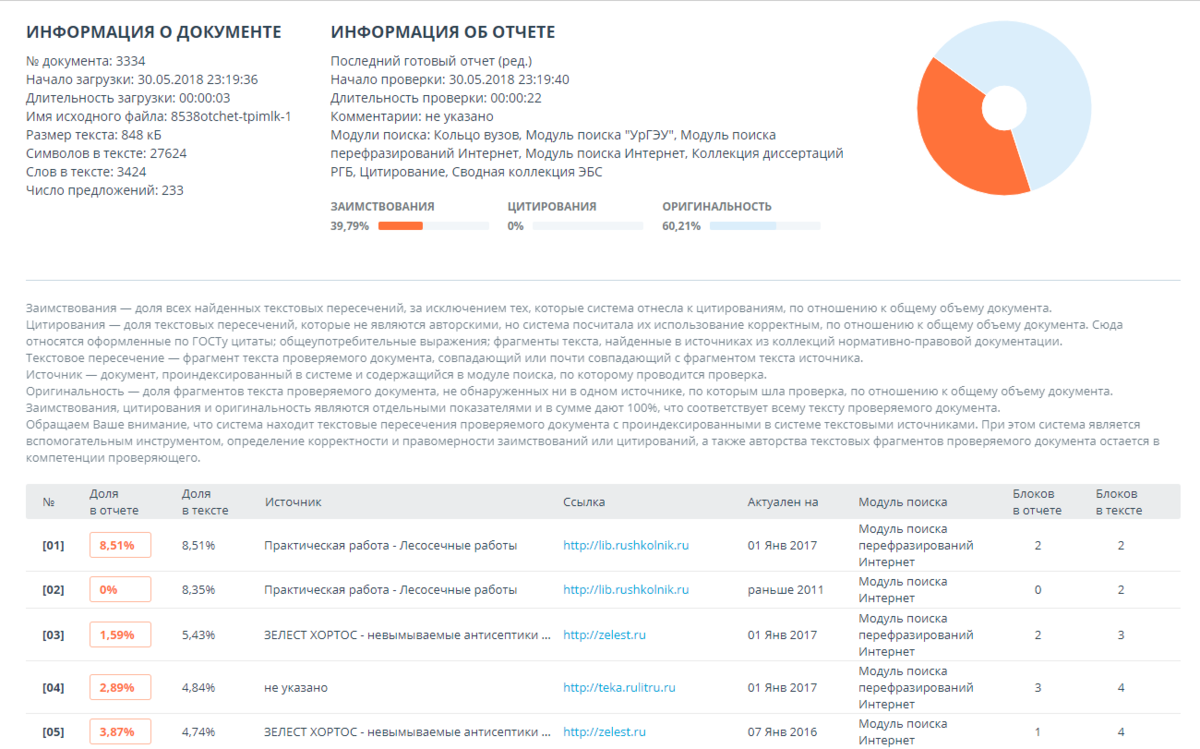Click the 'ОРИГИНАЛЬНОСТЬ' label

717,206
